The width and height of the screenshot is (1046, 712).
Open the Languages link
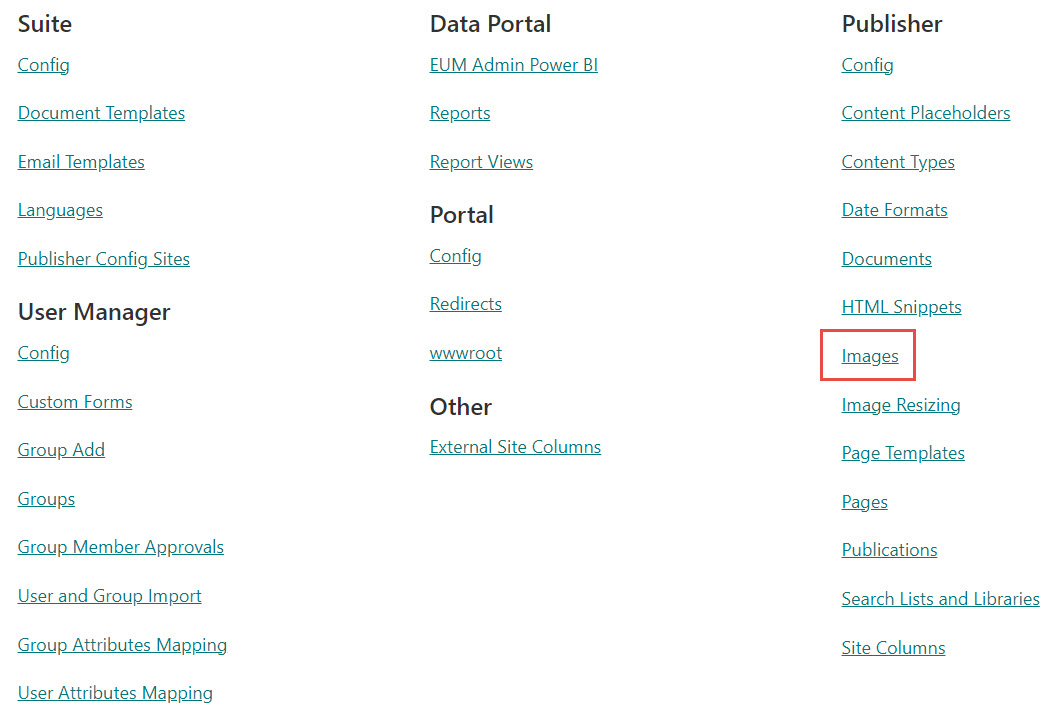click(60, 210)
